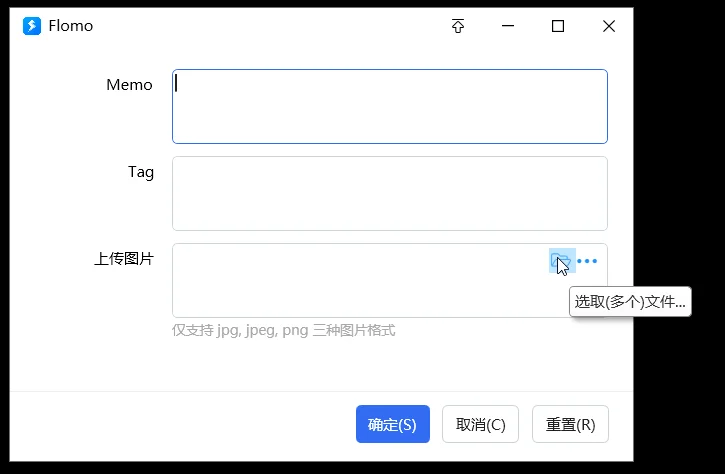725x474 pixels.
Task: Click the 上传图片 label text
Action: coord(124,259)
